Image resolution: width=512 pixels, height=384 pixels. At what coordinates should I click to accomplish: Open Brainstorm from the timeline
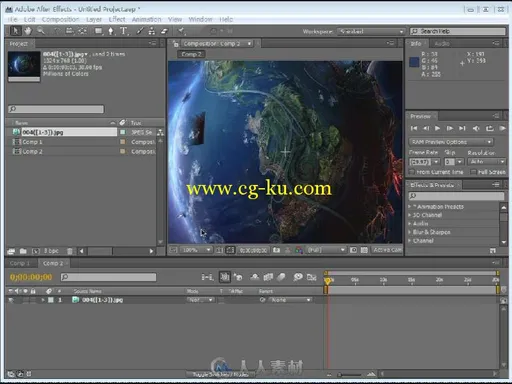click(298, 277)
